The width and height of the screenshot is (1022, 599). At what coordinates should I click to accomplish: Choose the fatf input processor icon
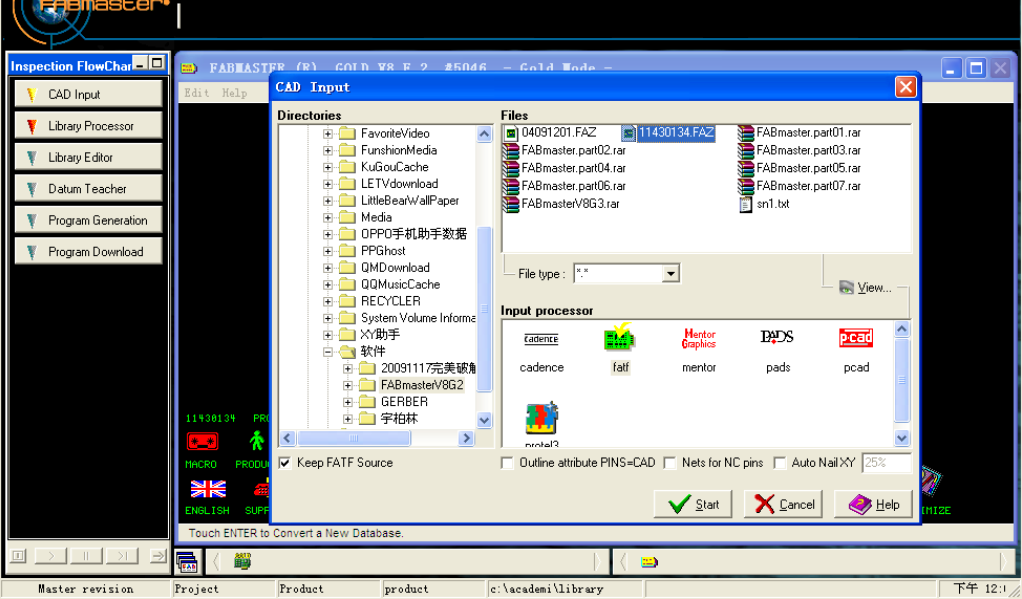(x=619, y=338)
